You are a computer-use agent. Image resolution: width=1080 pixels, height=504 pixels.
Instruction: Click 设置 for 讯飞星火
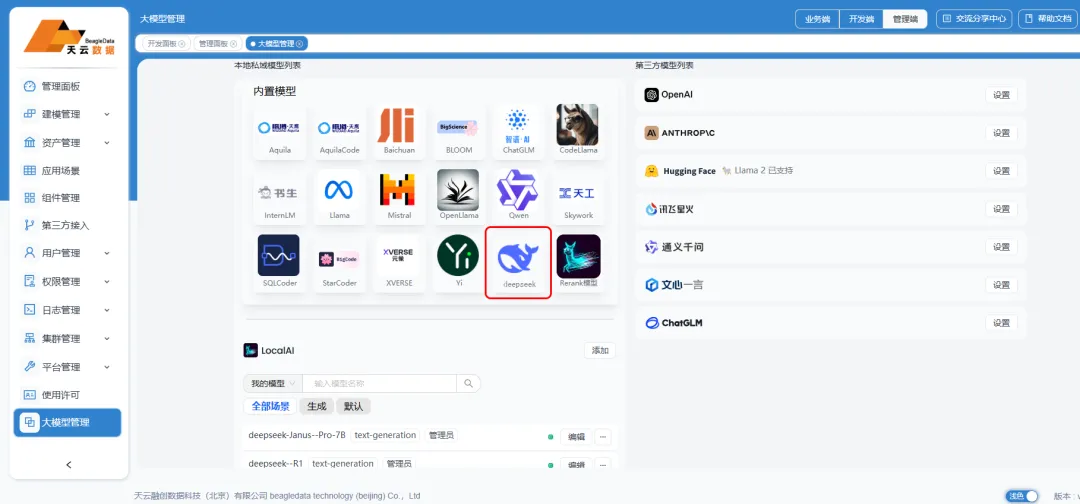(1001, 209)
